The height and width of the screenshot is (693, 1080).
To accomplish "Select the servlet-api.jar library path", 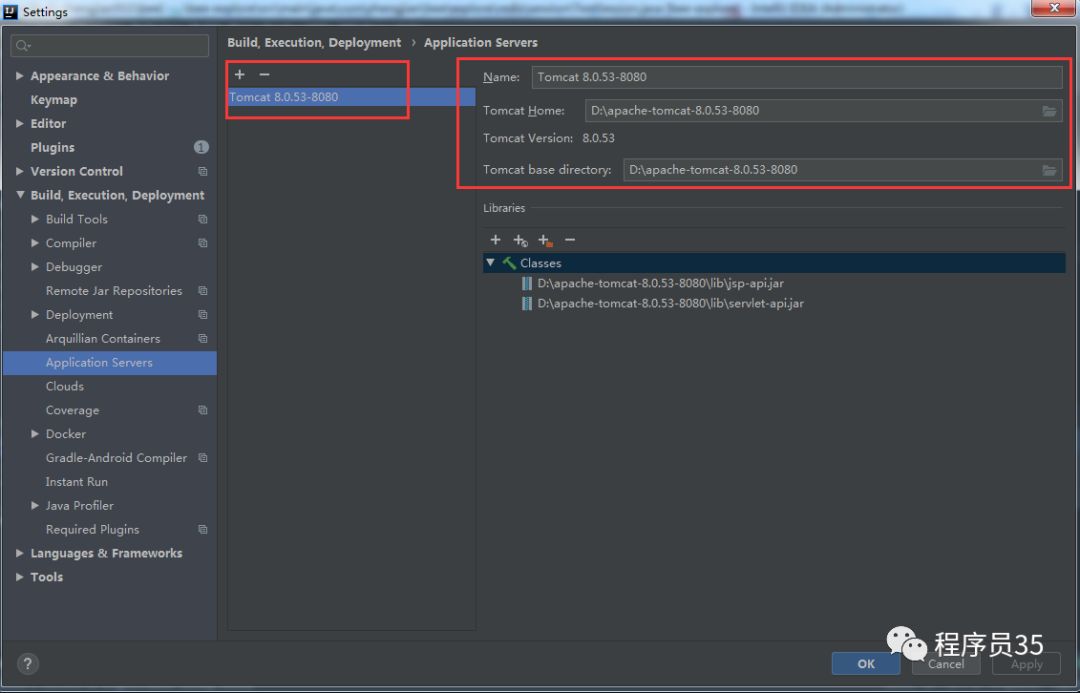I will tap(670, 303).
